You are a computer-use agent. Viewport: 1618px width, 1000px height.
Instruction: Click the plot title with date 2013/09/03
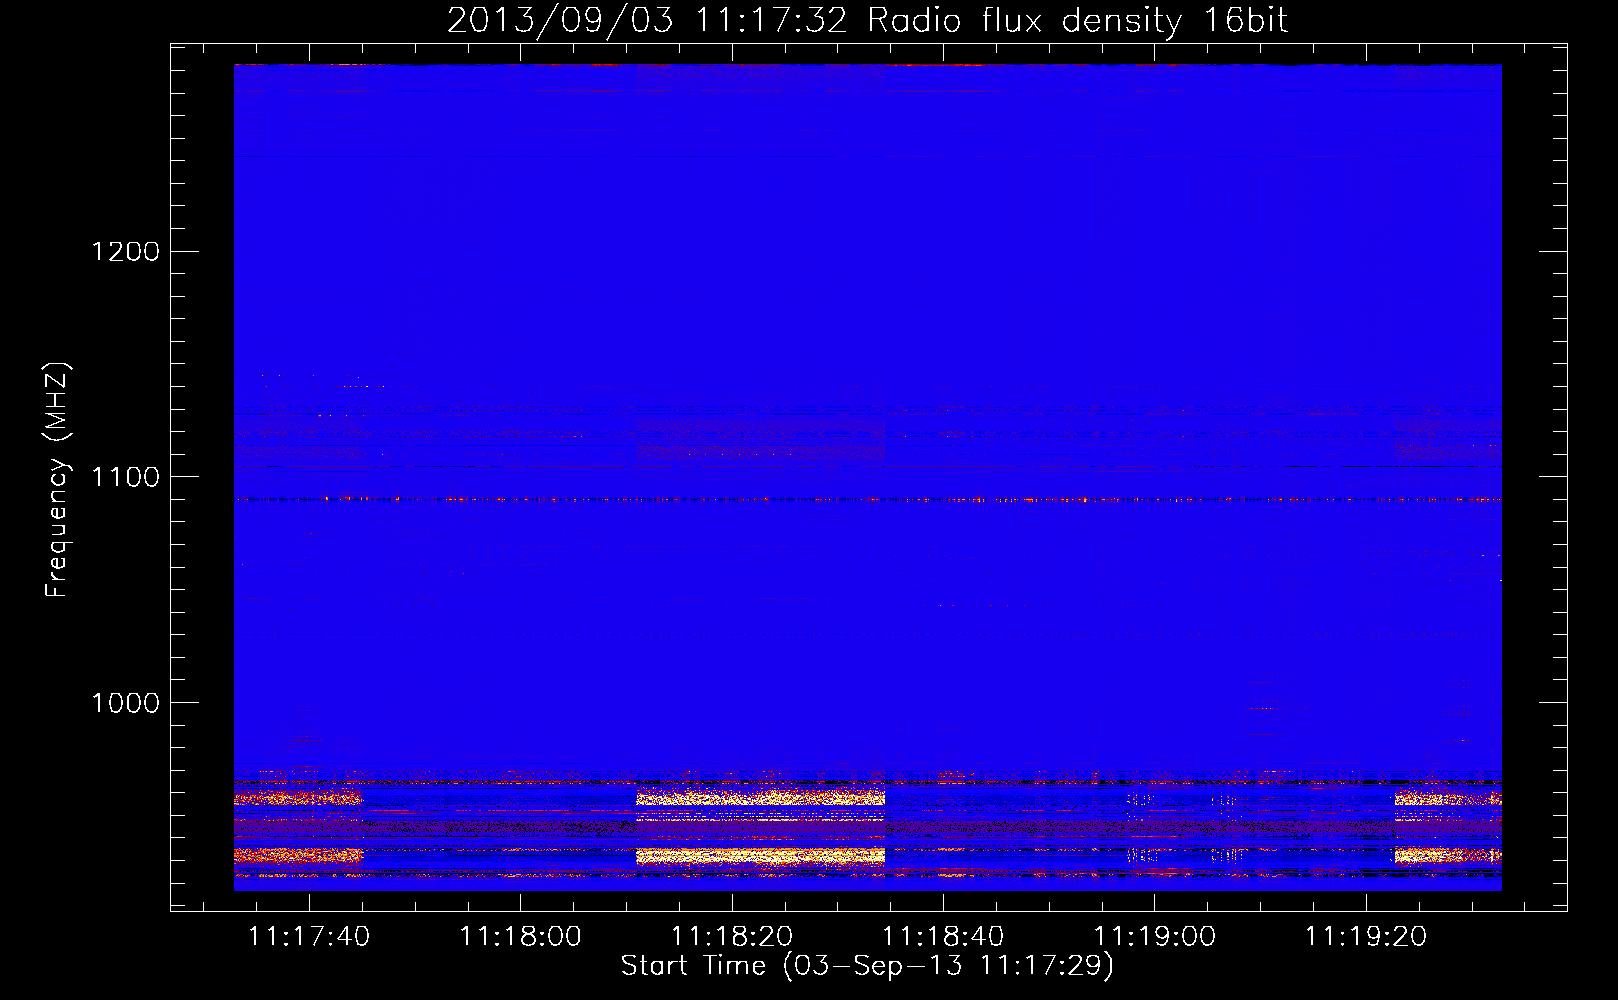tap(867, 21)
